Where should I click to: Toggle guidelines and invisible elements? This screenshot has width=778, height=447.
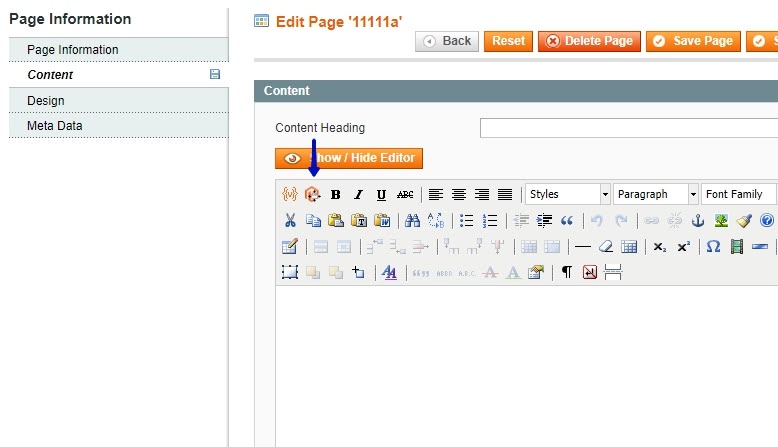629,247
